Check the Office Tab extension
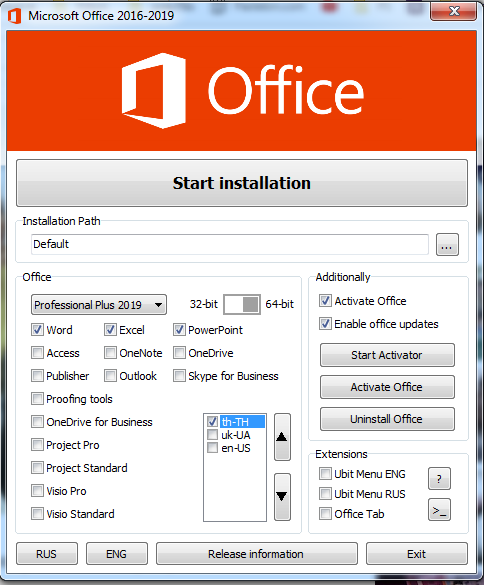This screenshot has height=585, width=484. point(325,514)
